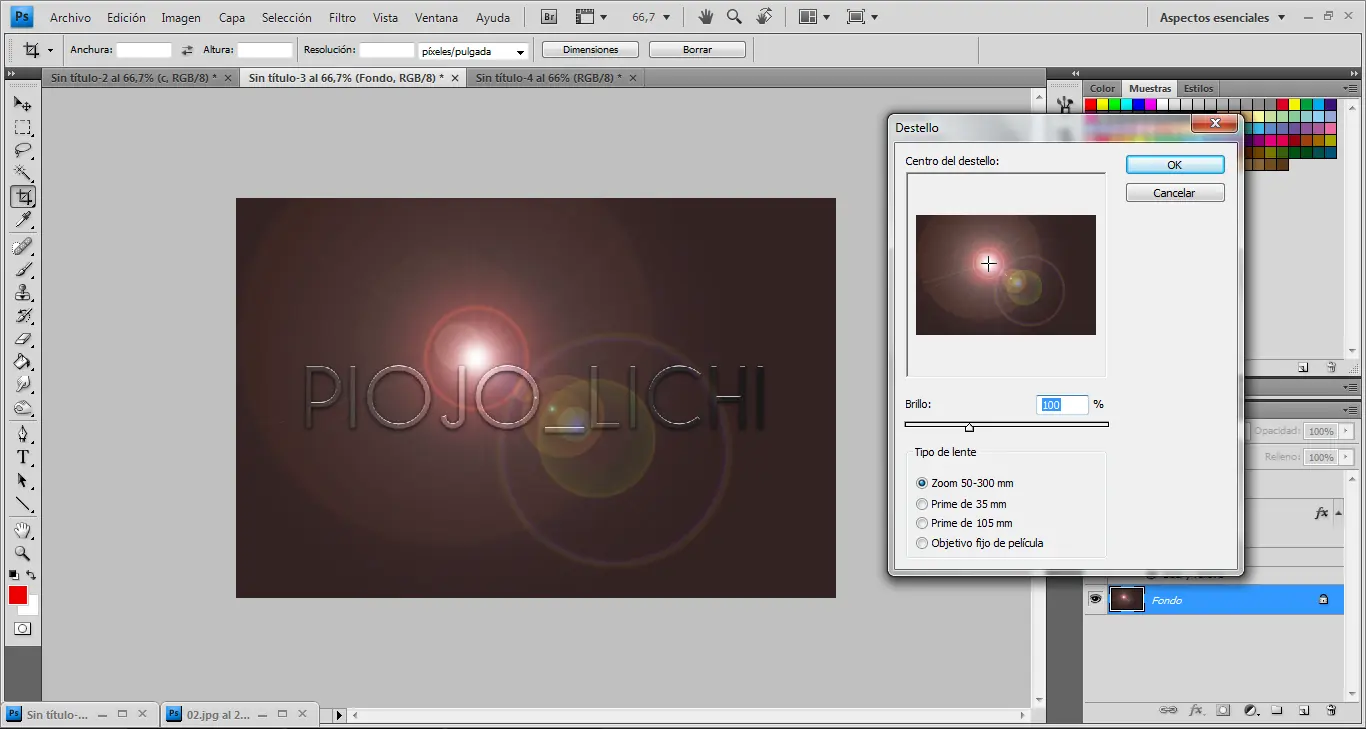Hide the Fondo layer with eye icon
Image resolution: width=1366 pixels, height=729 pixels.
pyautogui.click(x=1095, y=599)
